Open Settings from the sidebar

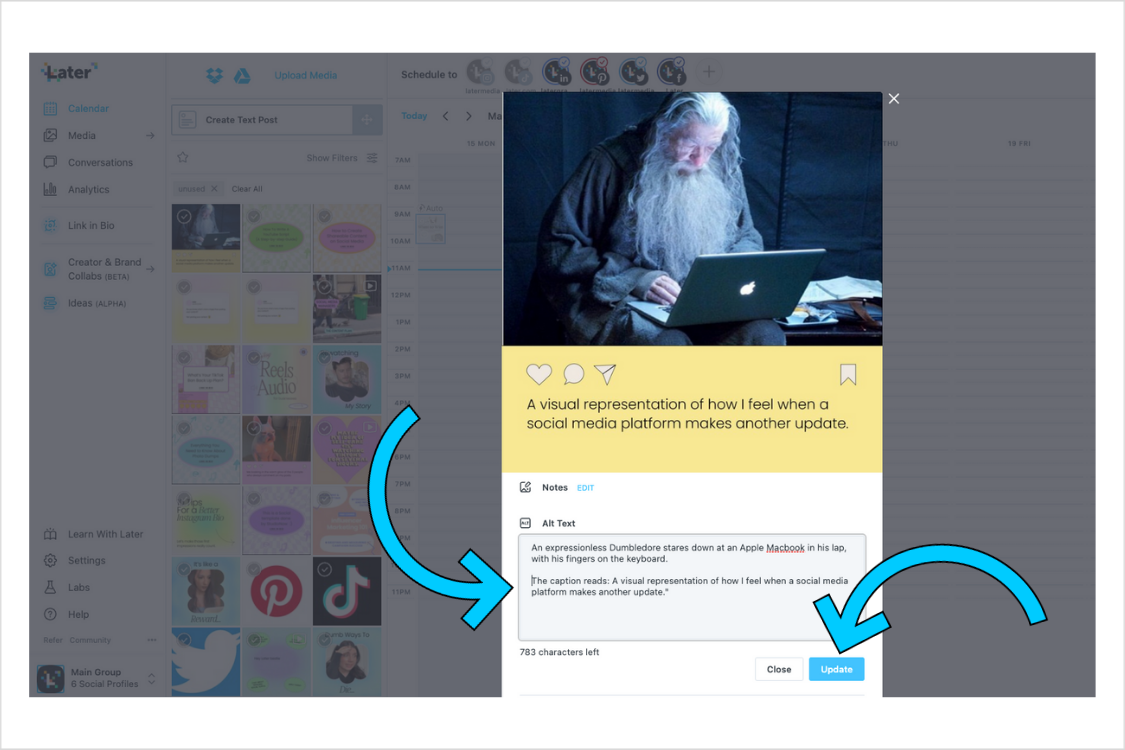[x=88, y=560]
